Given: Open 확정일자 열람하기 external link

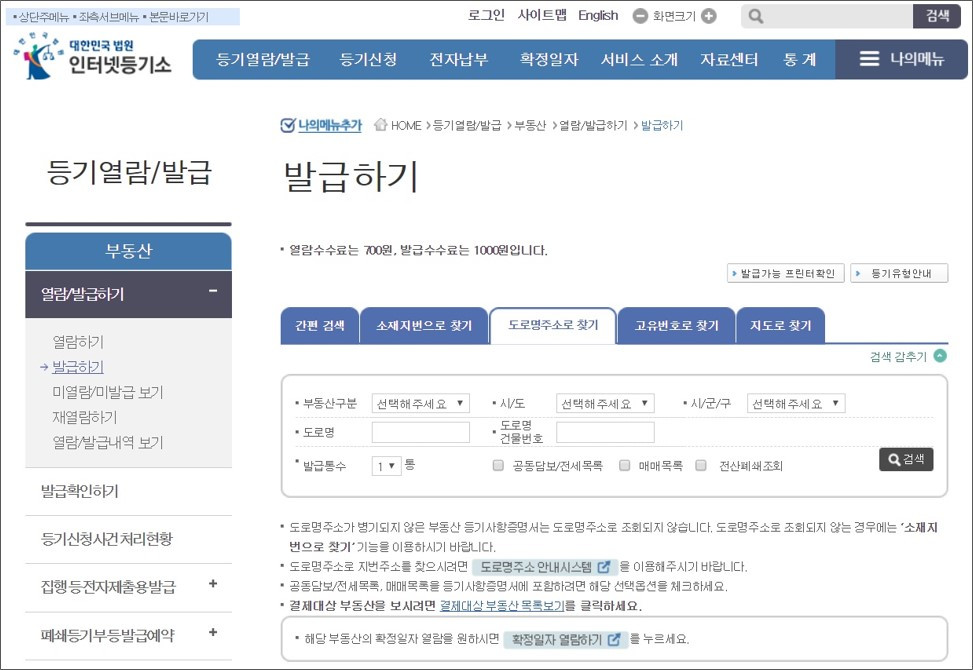Looking at the screenshot, I should [565, 639].
